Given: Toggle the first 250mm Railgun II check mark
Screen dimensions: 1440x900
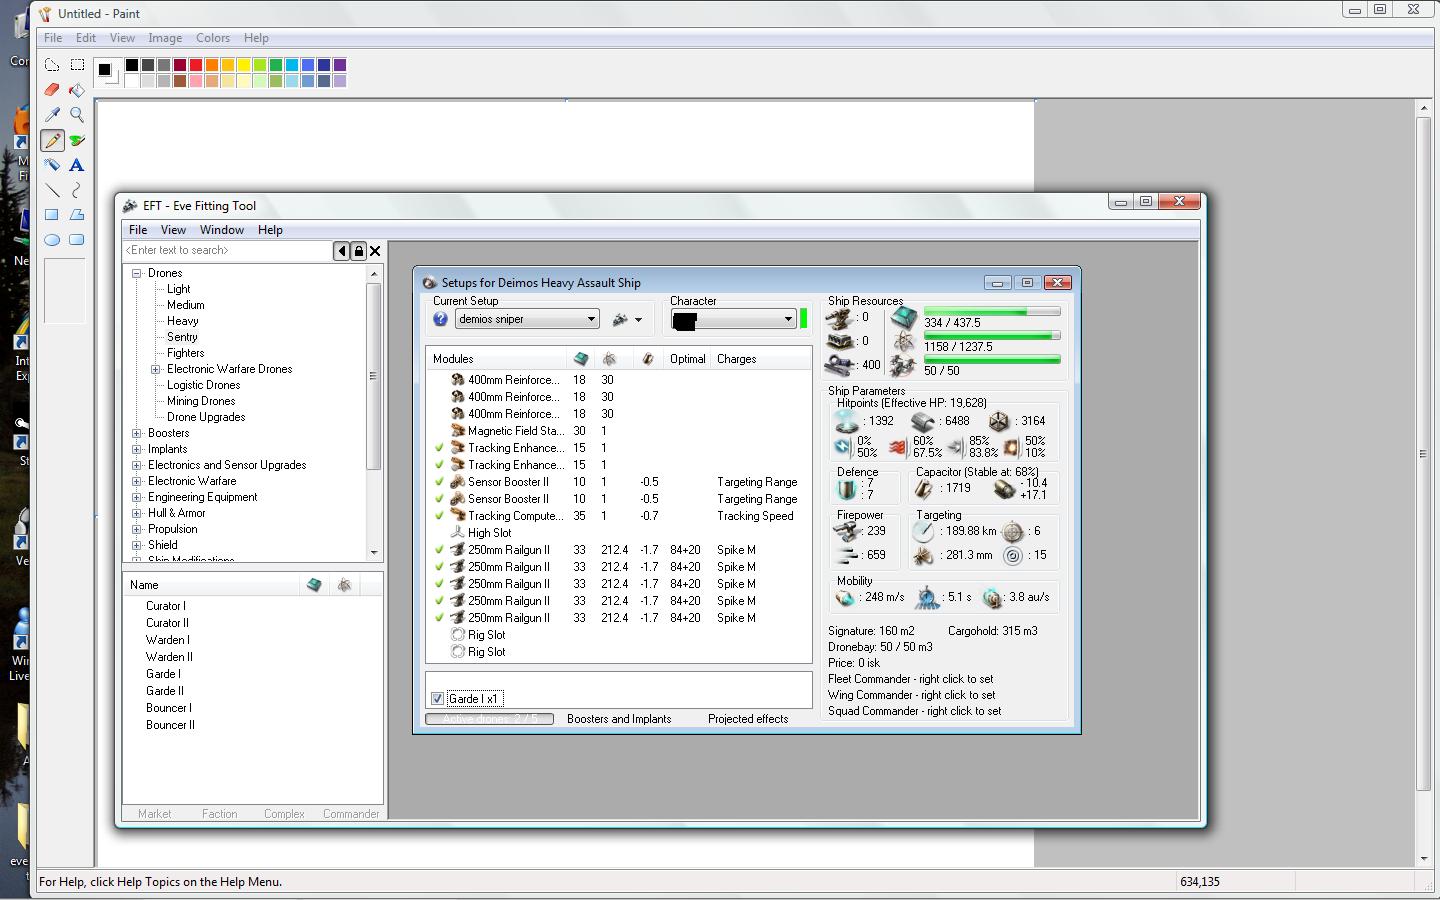Looking at the screenshot, I should tap(439, 550).
